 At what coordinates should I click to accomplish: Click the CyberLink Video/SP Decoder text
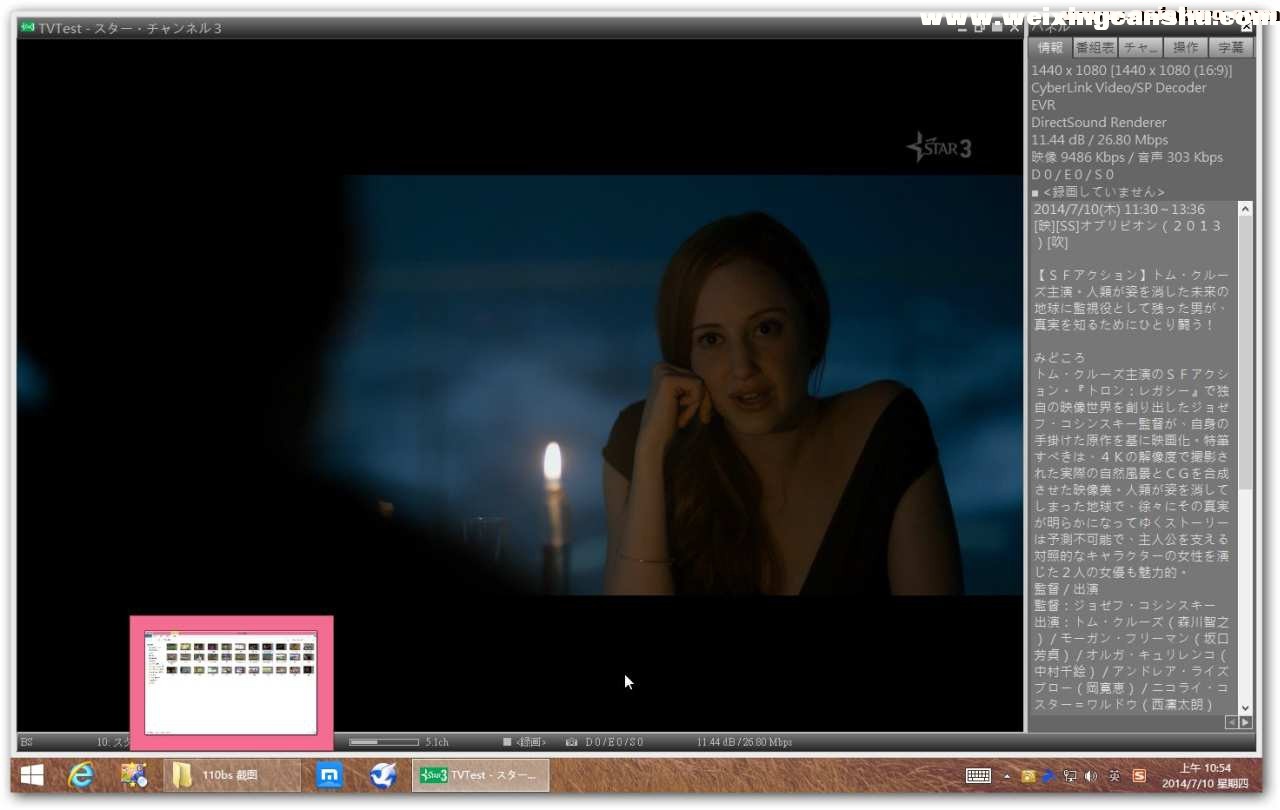(x=1118, y=88)
